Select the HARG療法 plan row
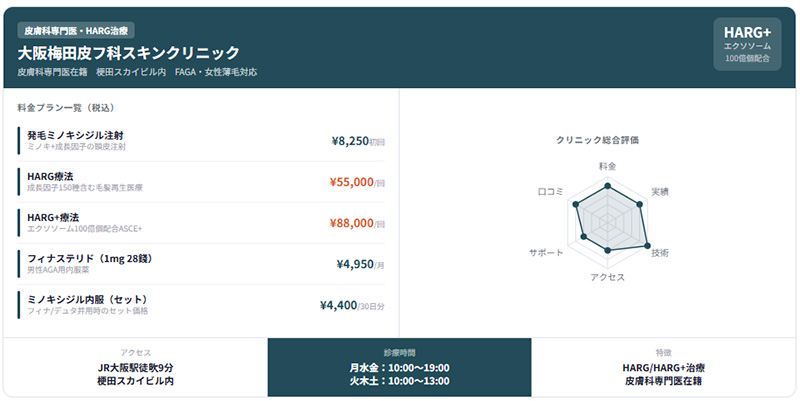Screen dimensions: 800x401 coord(200,181)
